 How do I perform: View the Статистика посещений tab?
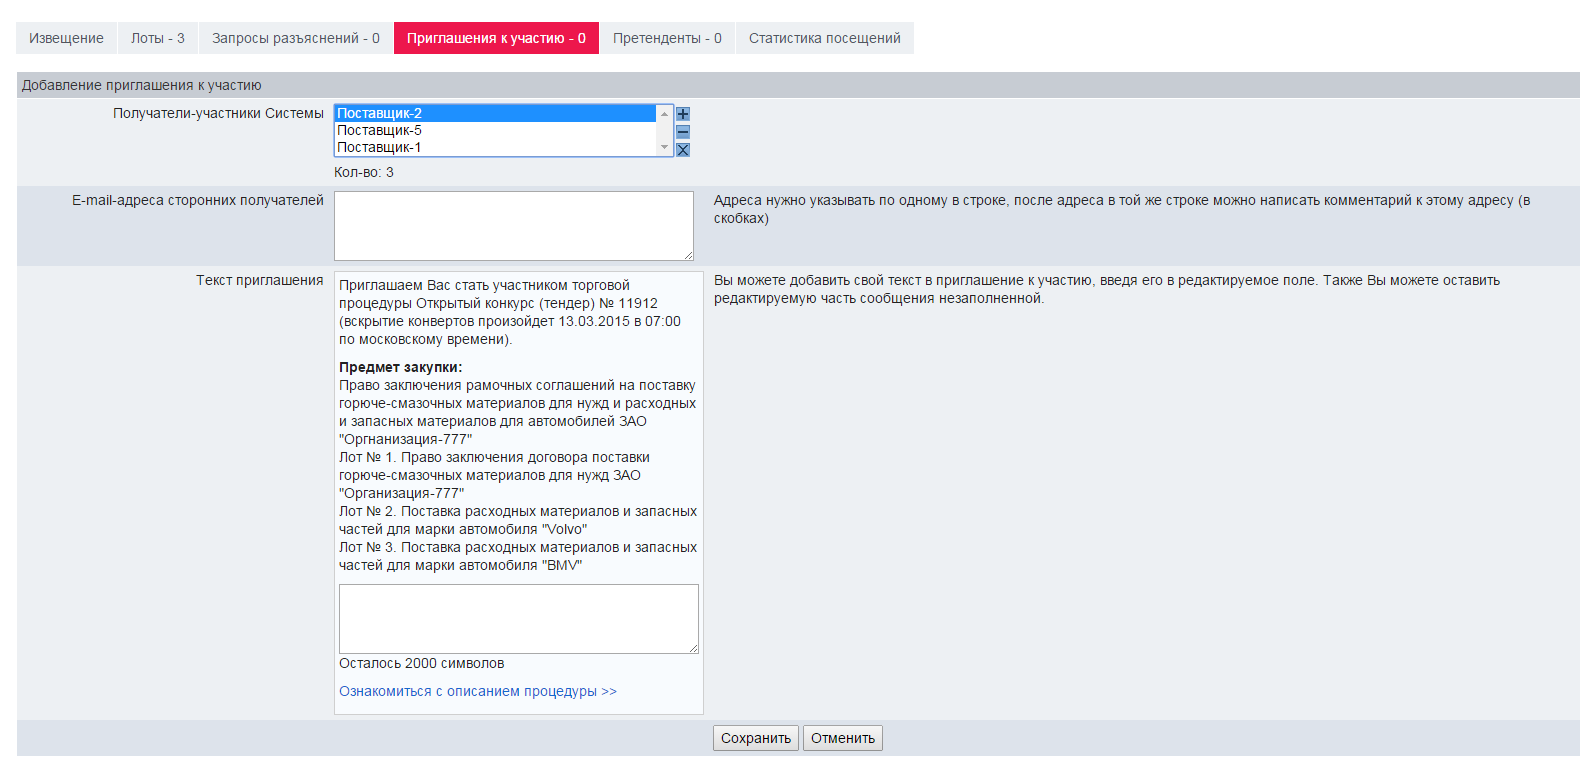click(x=824, y=38)
